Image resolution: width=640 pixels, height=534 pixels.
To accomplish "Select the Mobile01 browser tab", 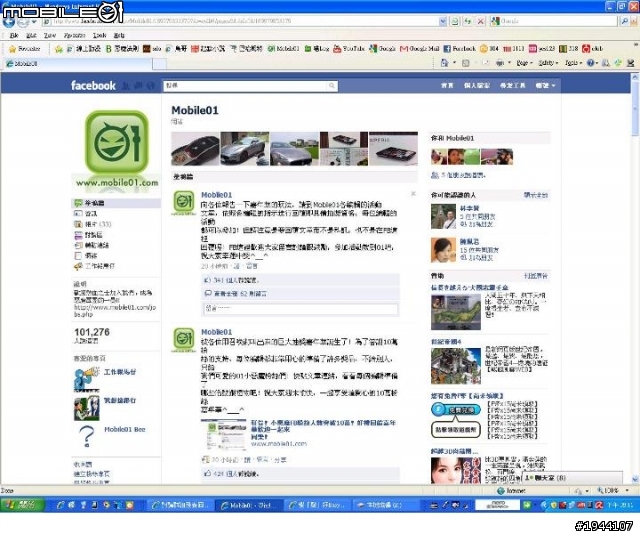I will click(78, 64).
